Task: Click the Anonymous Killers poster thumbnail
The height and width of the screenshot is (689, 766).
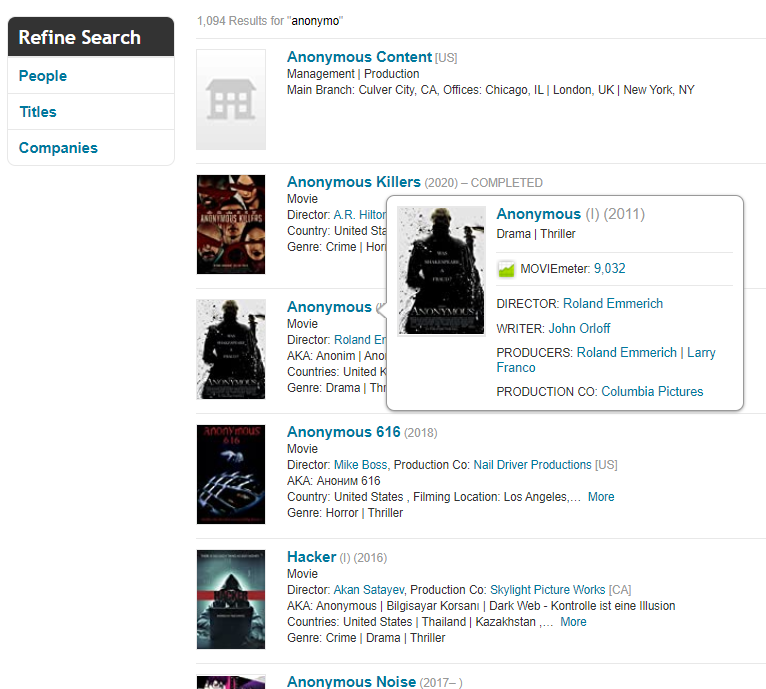Action: (x=231, y=224)
